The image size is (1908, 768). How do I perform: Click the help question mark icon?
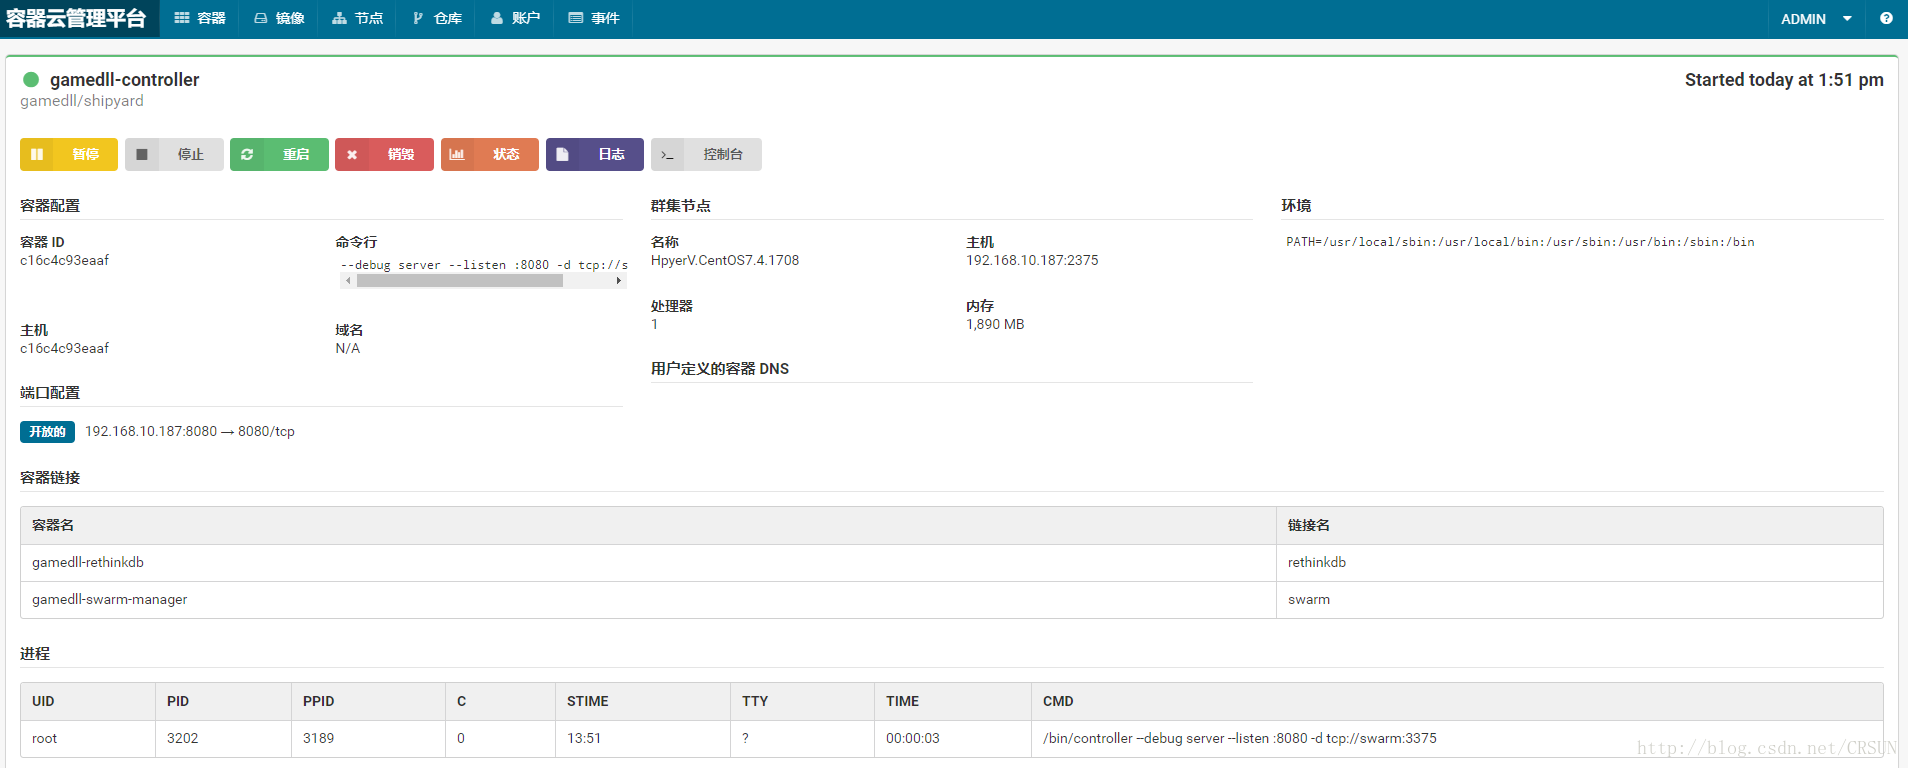pyautogui.click(x=1886, y=18)
